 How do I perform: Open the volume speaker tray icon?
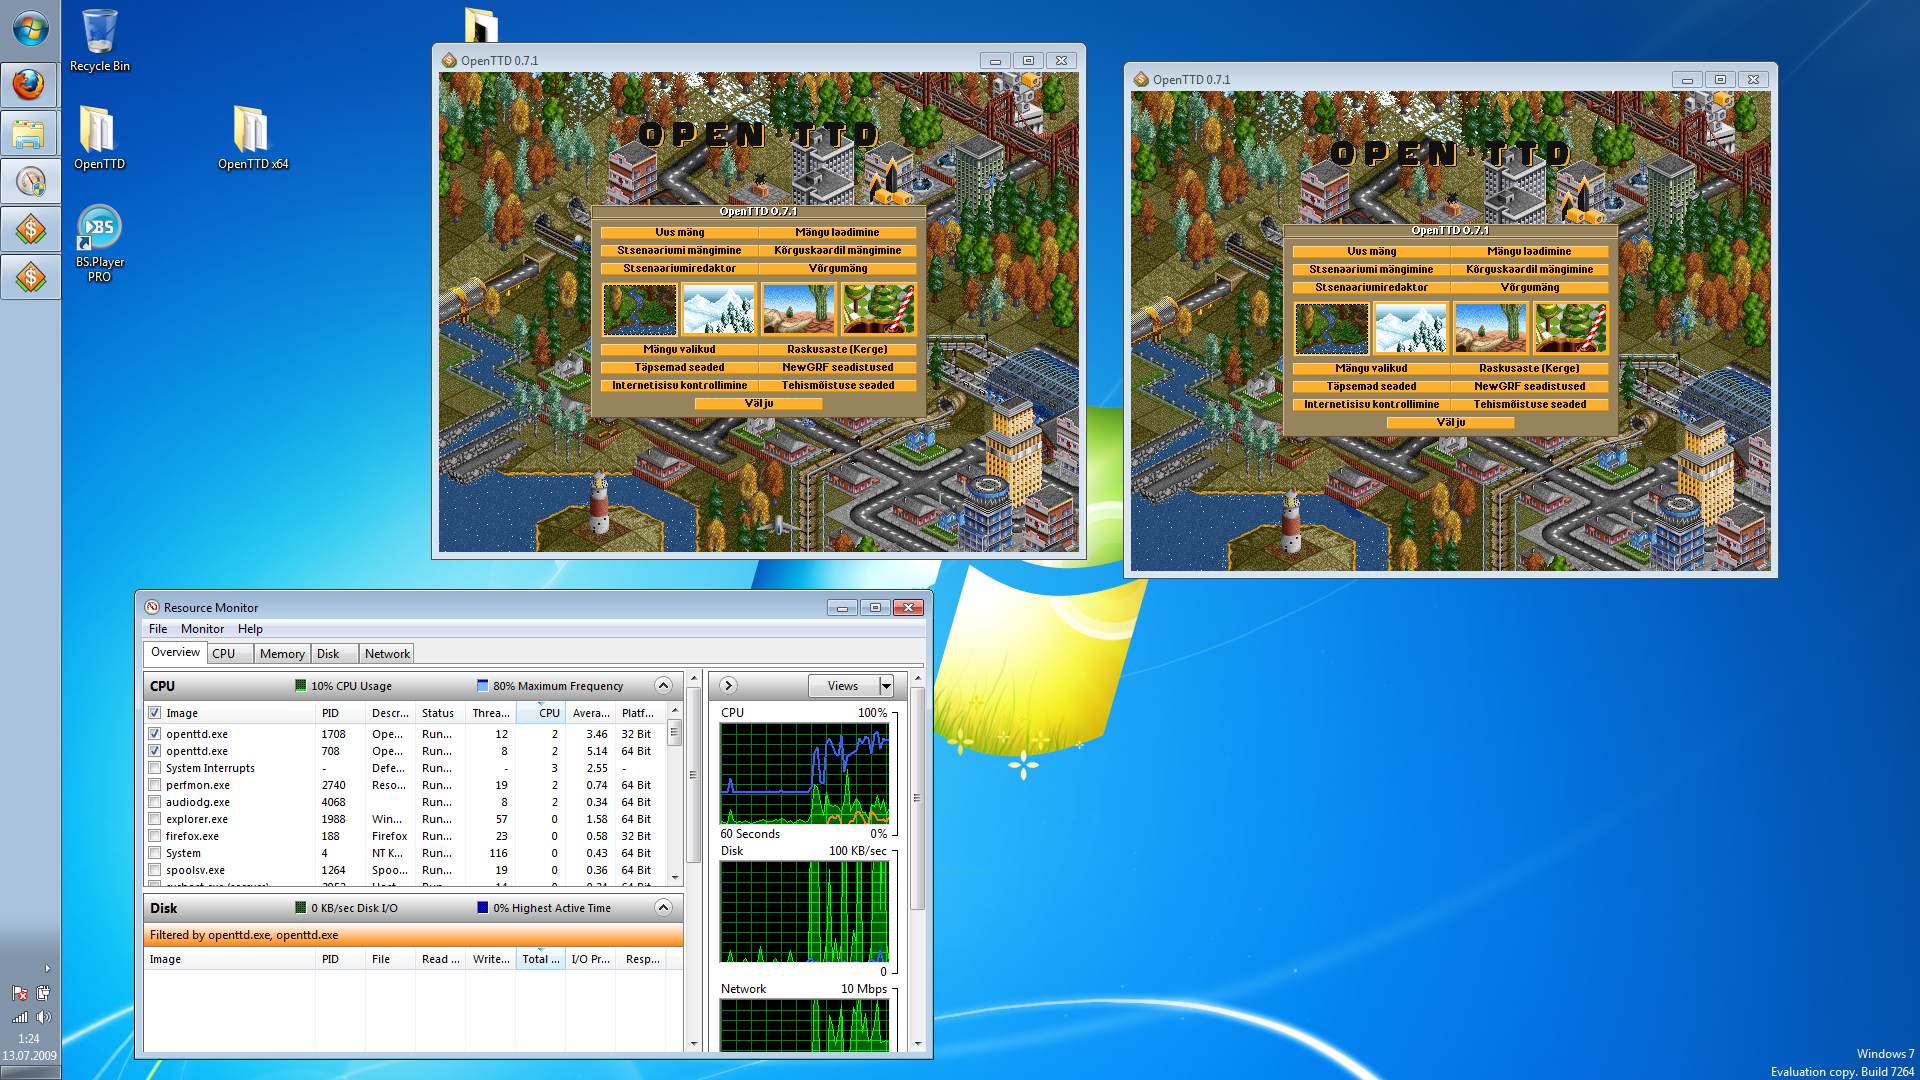click(43, 1017)
